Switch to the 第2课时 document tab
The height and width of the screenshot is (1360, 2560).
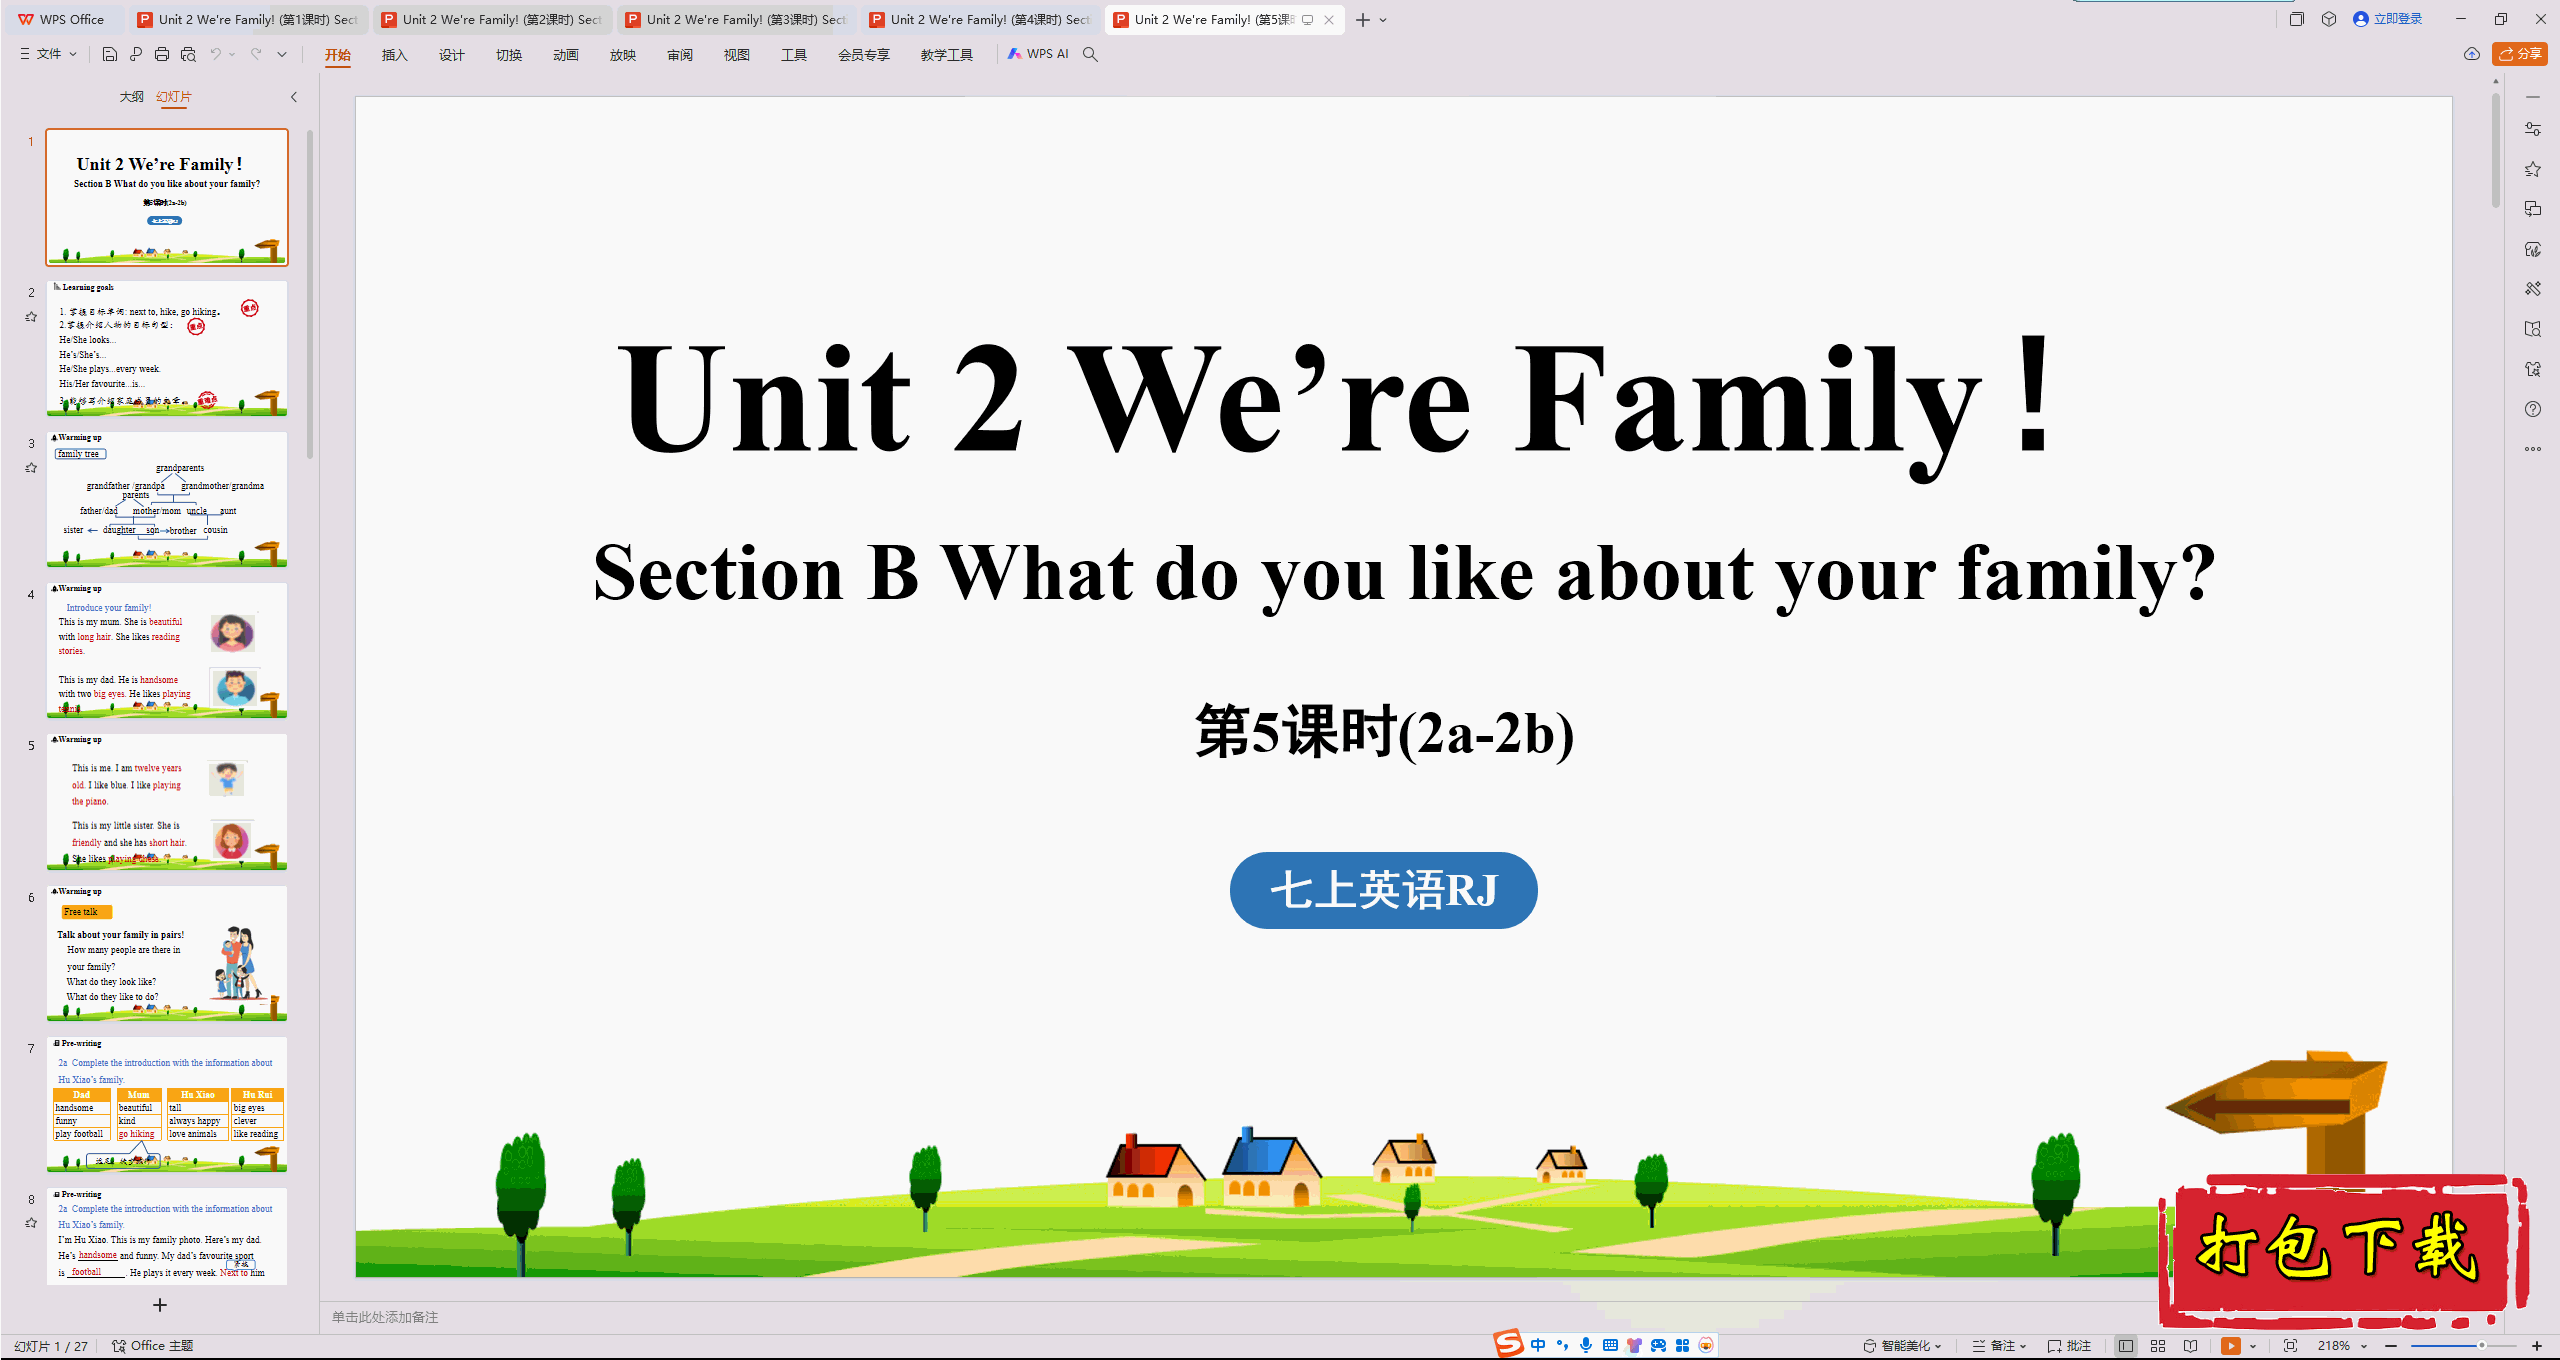(x=492, y=20)
